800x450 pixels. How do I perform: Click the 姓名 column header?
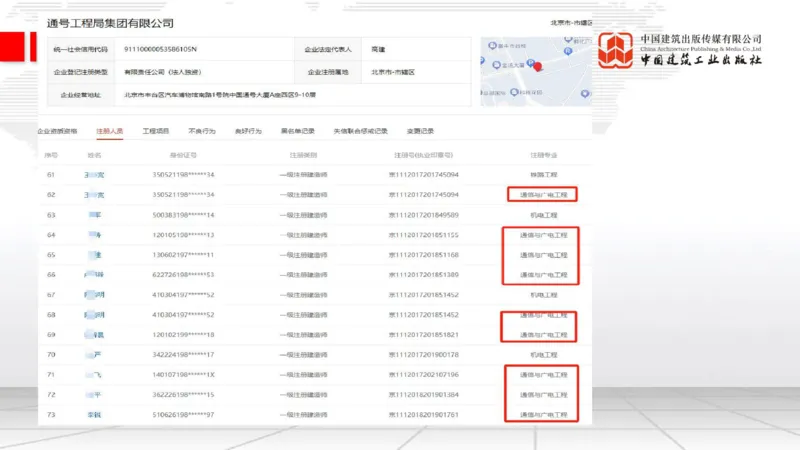tap(94, 155)
